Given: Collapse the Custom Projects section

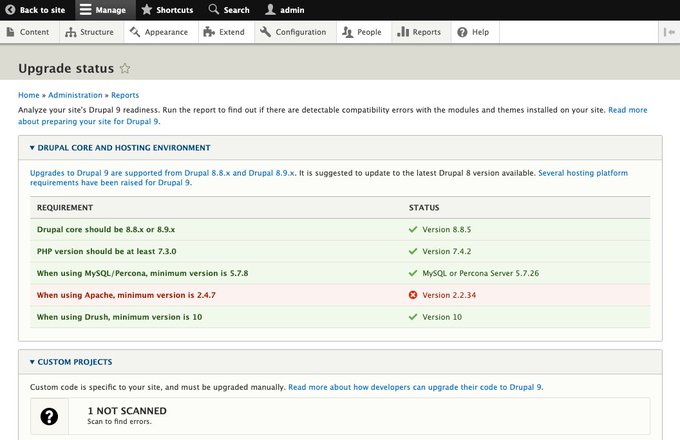Looking at the screenshot, I should pyautogui.click(x=71, y=362).
